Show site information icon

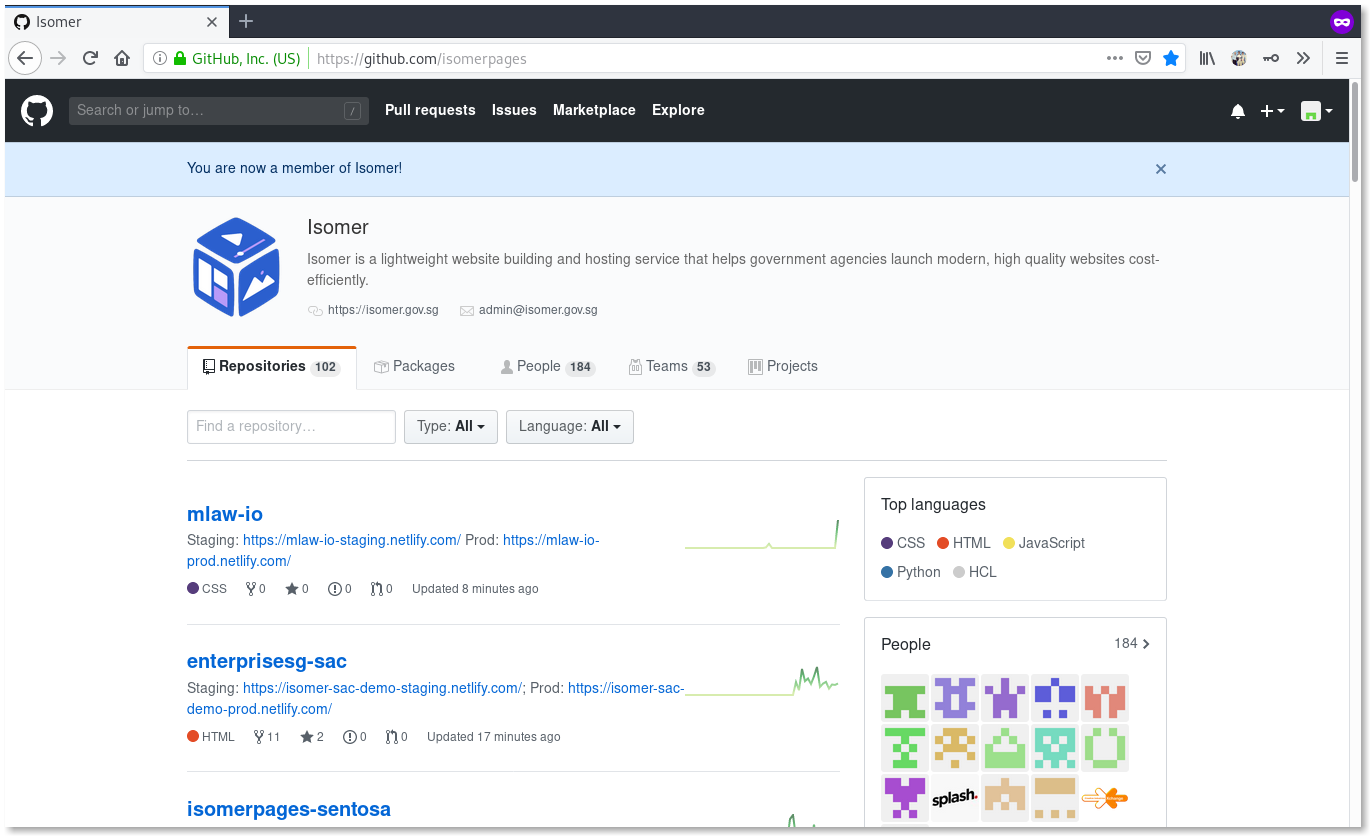pos(160,58)
